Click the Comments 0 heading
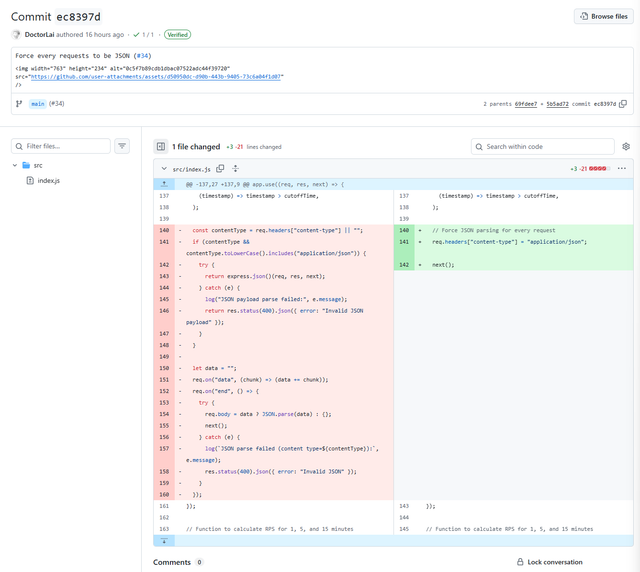 pyautogui.click(x=178, y=562)
